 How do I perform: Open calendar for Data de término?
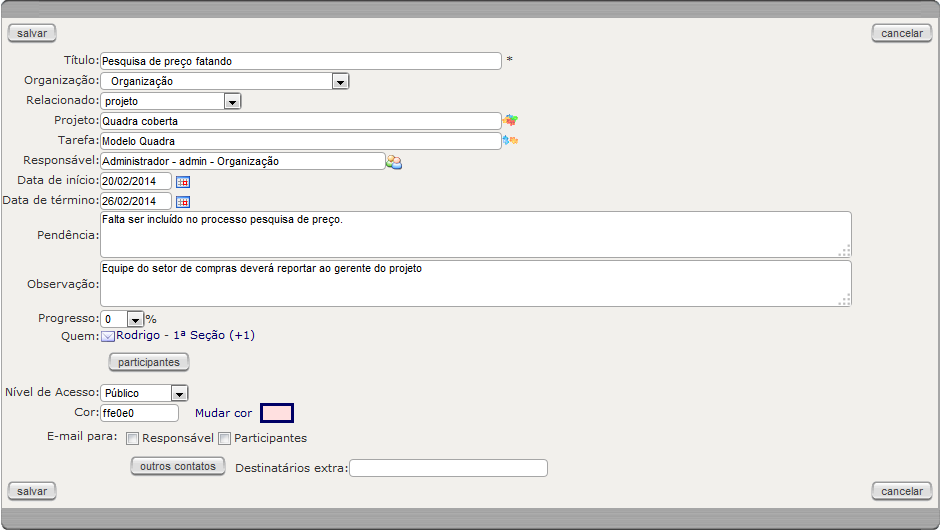[182, 202]
